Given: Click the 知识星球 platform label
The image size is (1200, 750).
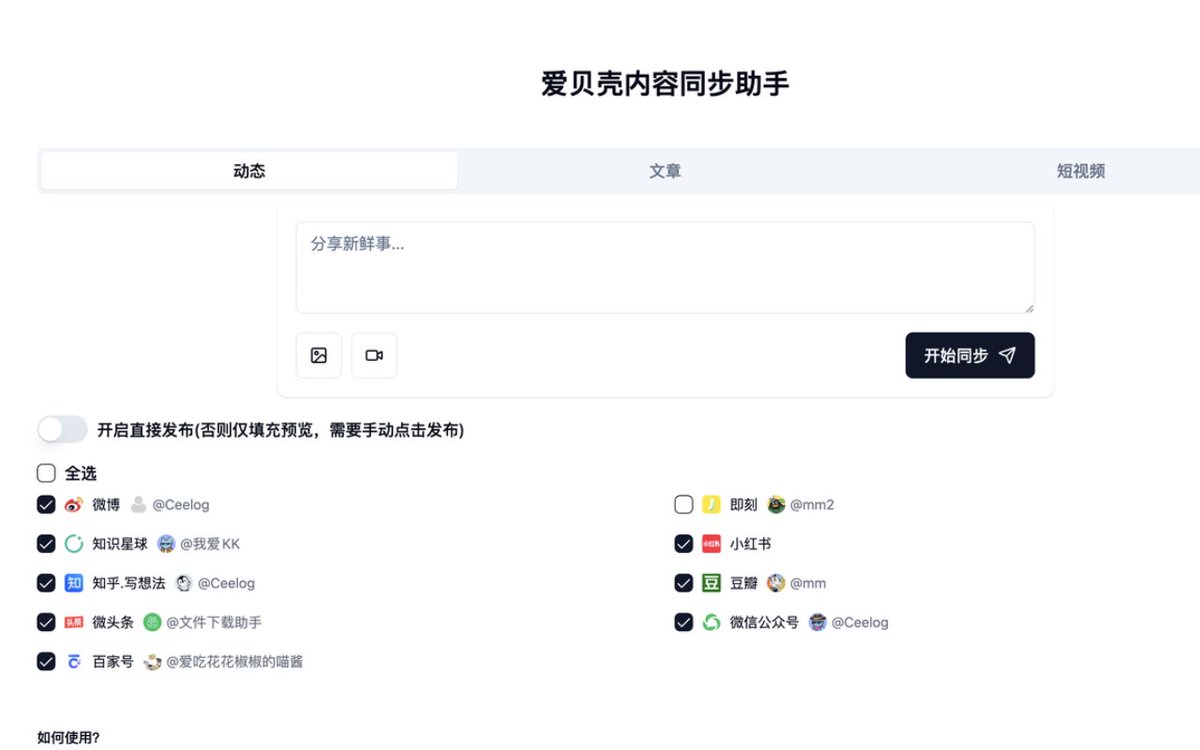Looking at the screenshot, I should (120, 544).
